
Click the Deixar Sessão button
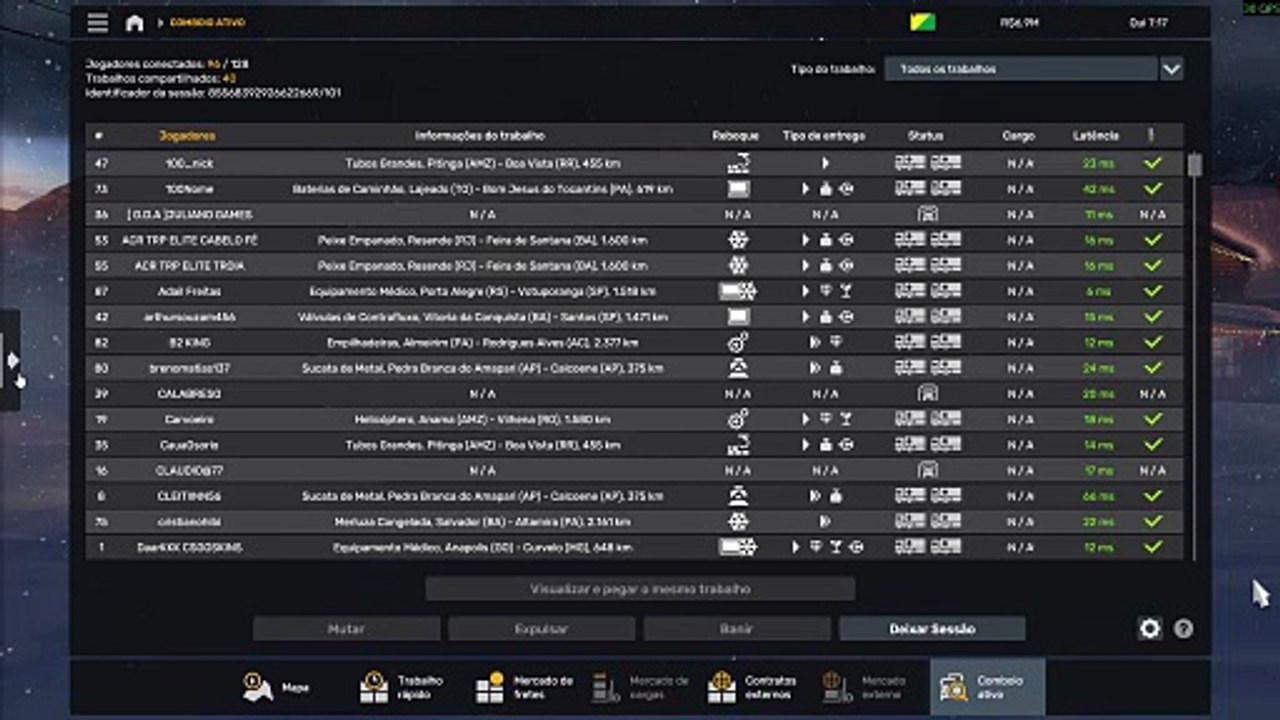932,629
